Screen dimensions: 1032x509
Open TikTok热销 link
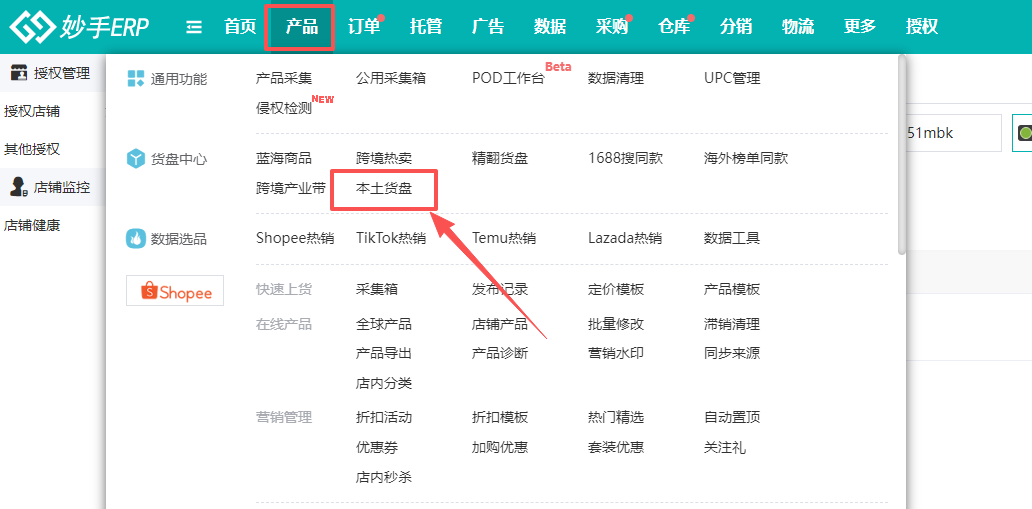pyautogui.click(x=391, y=238)
